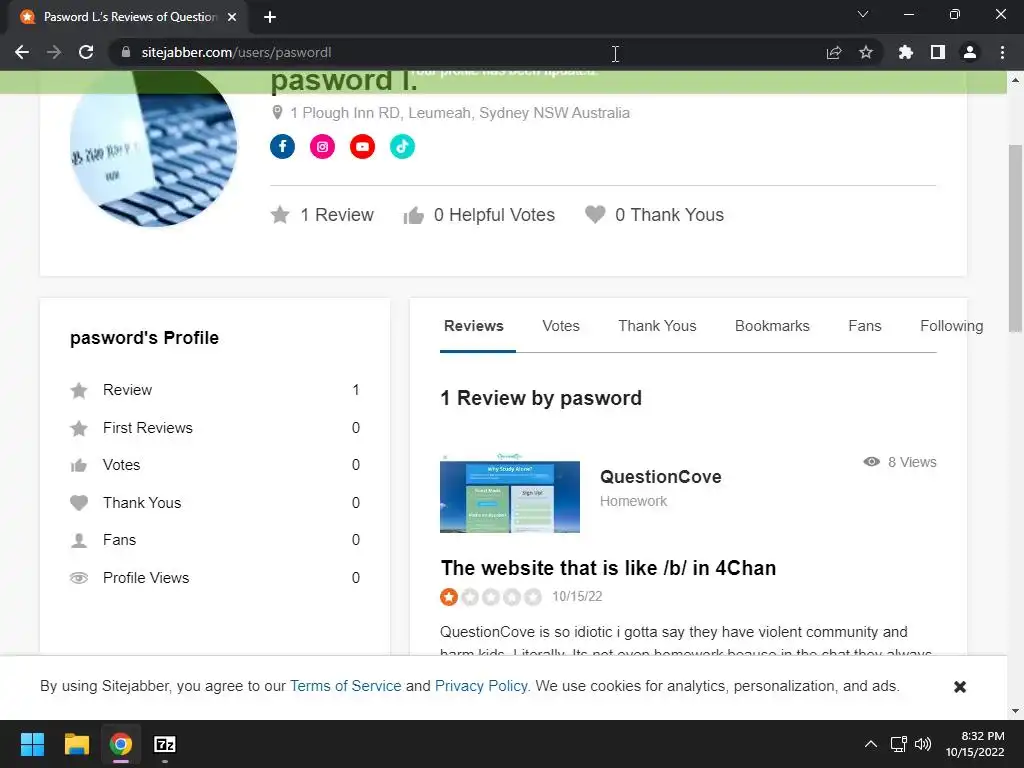This screenshot has width=1024, height=768.
Task: Click the 0 Helpful Votes text
Action: coord(494,215)
